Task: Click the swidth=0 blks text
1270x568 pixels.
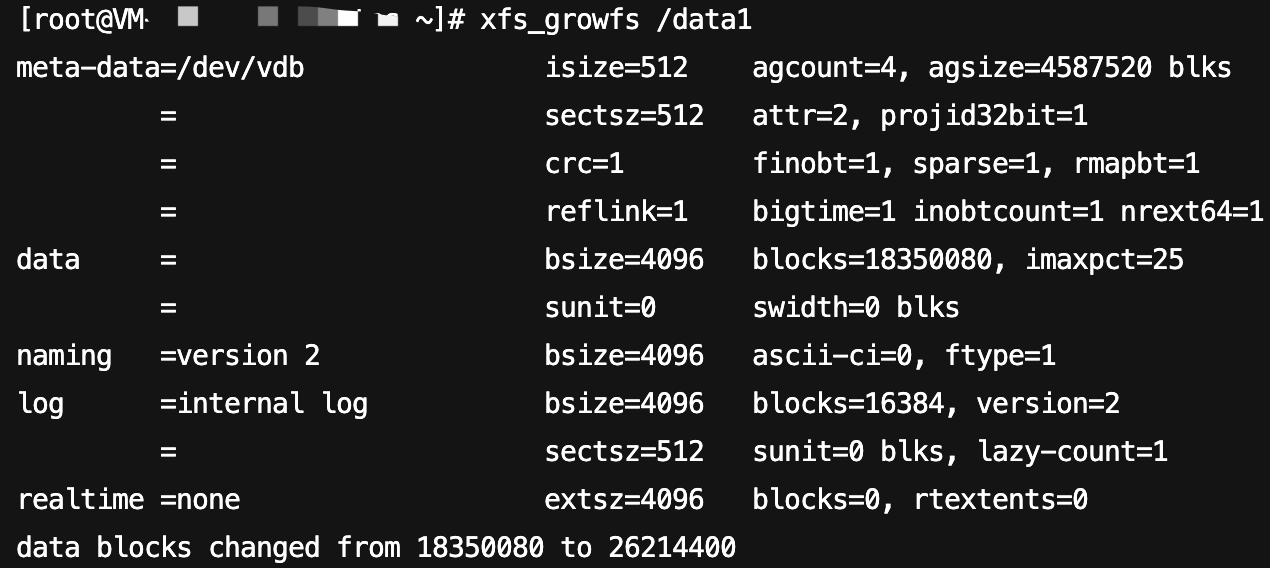Action: (856, 308)
